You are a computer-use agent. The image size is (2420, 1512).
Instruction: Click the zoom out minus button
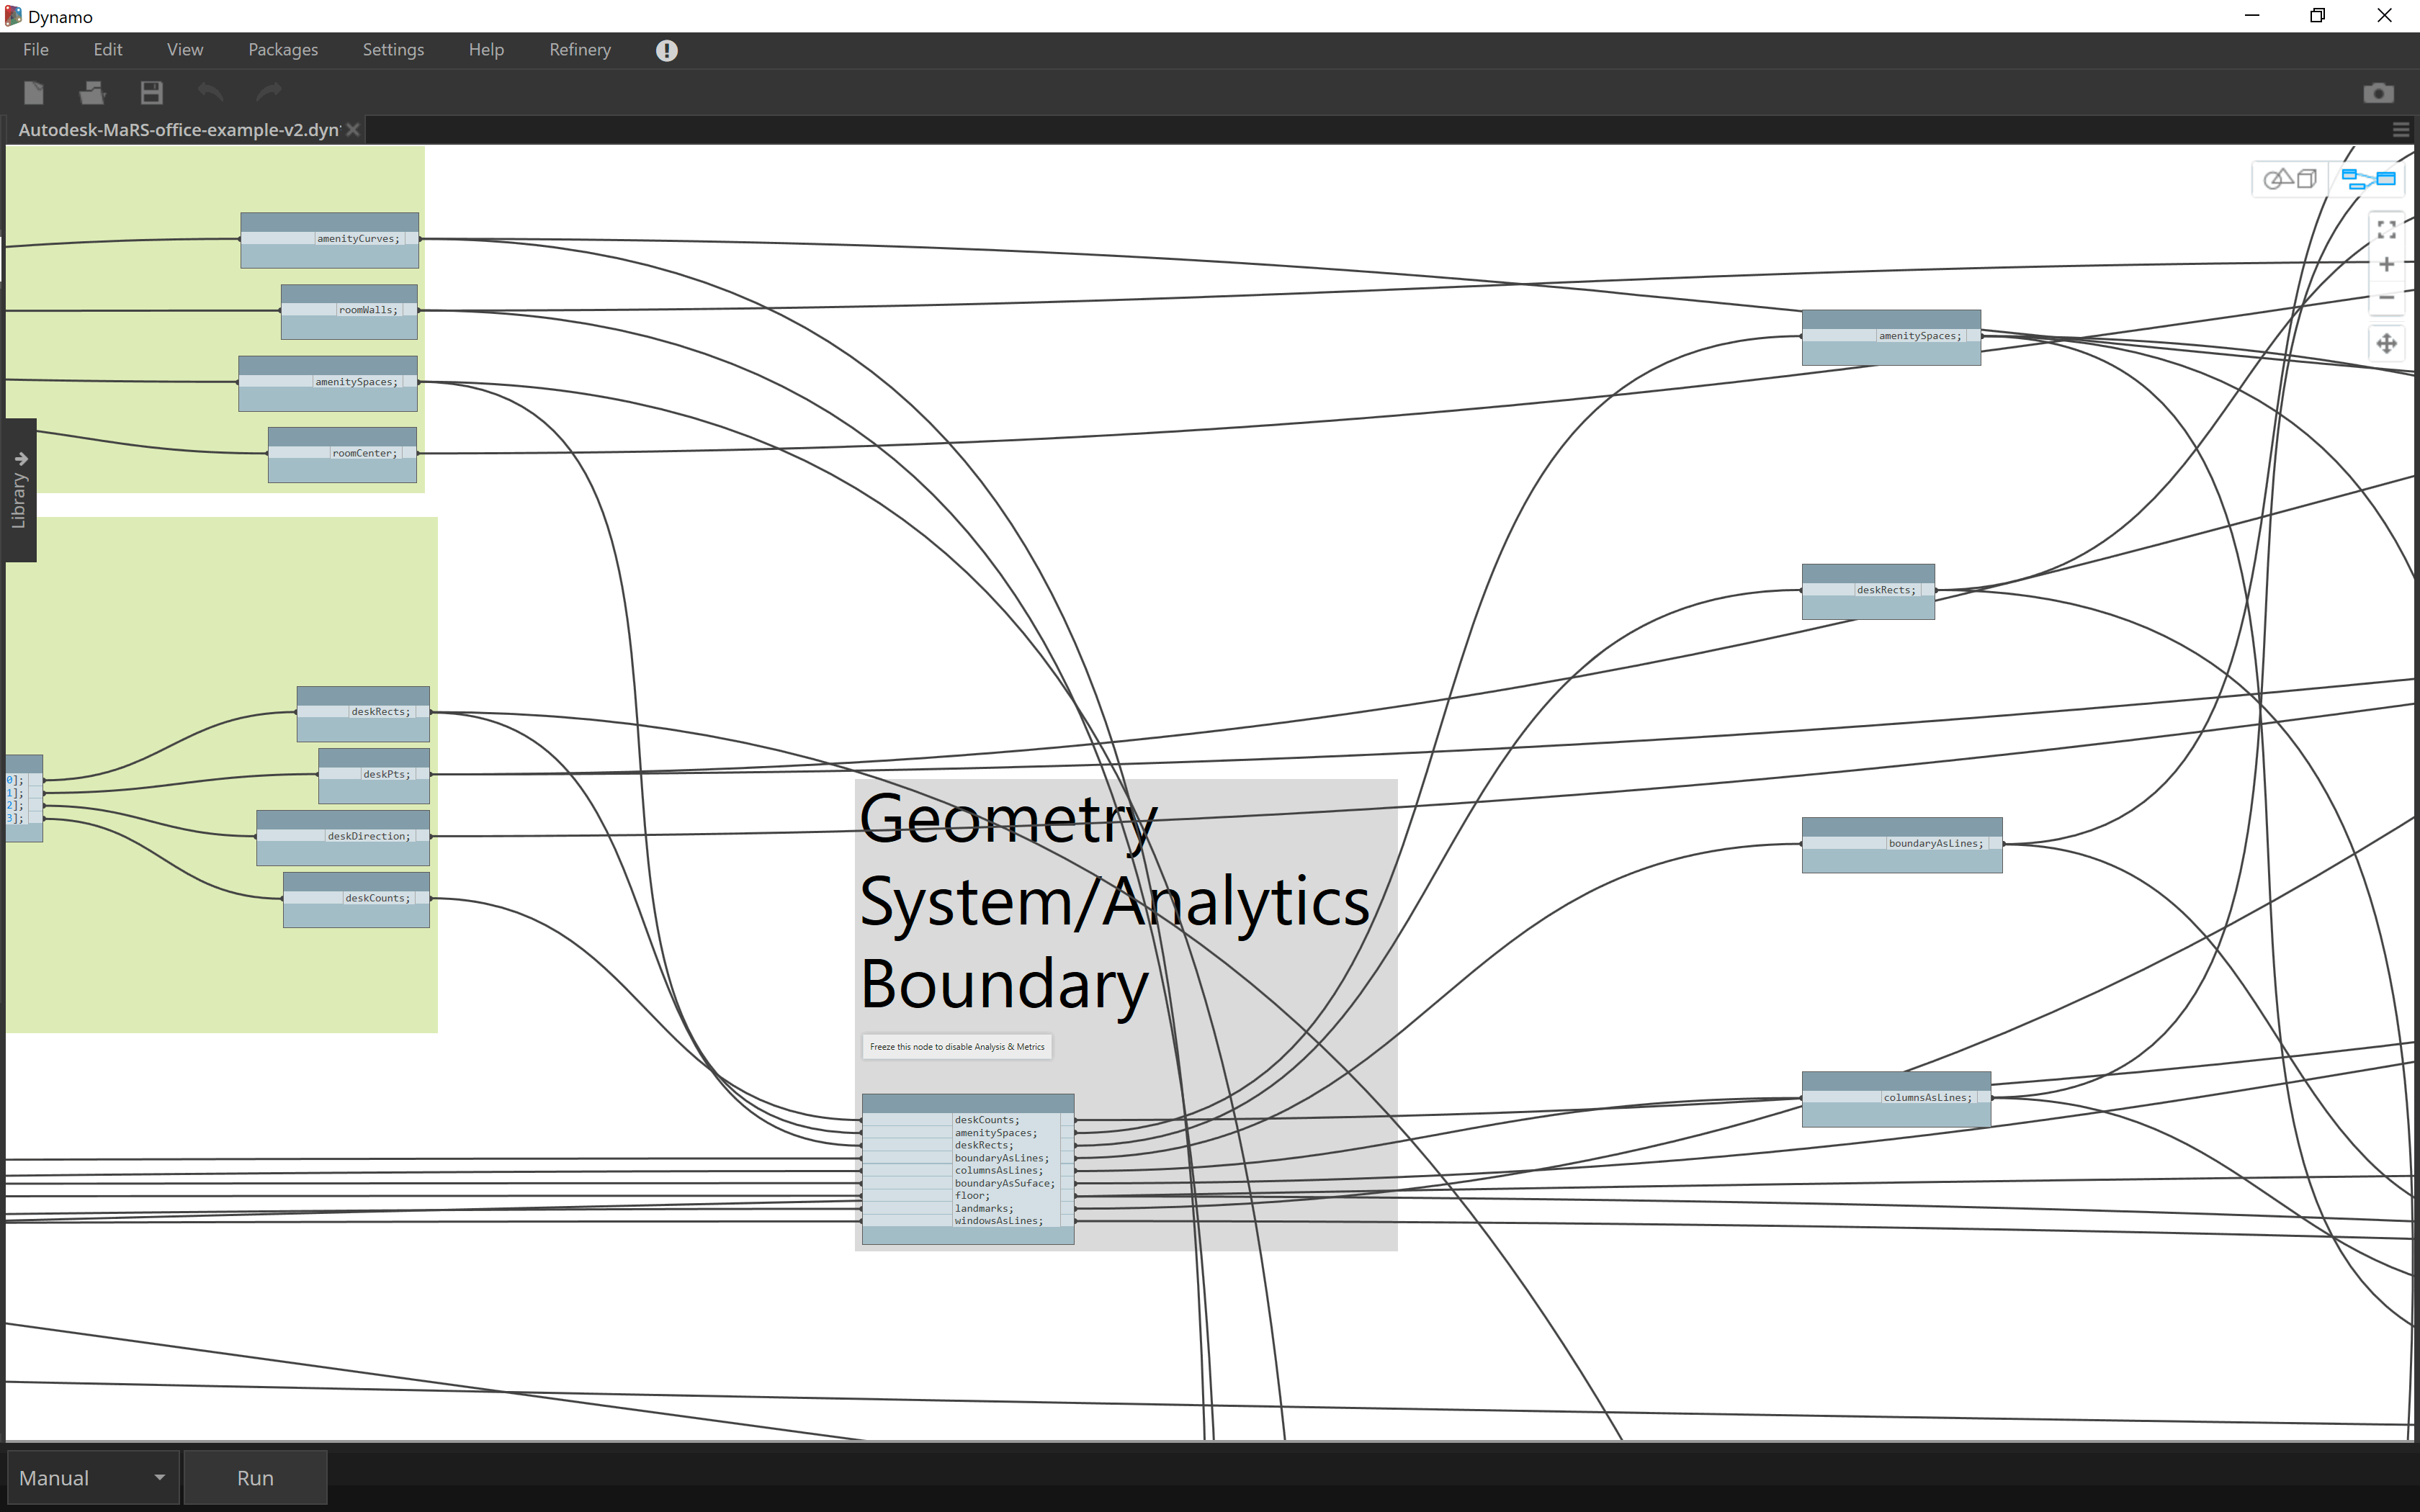2386,298
